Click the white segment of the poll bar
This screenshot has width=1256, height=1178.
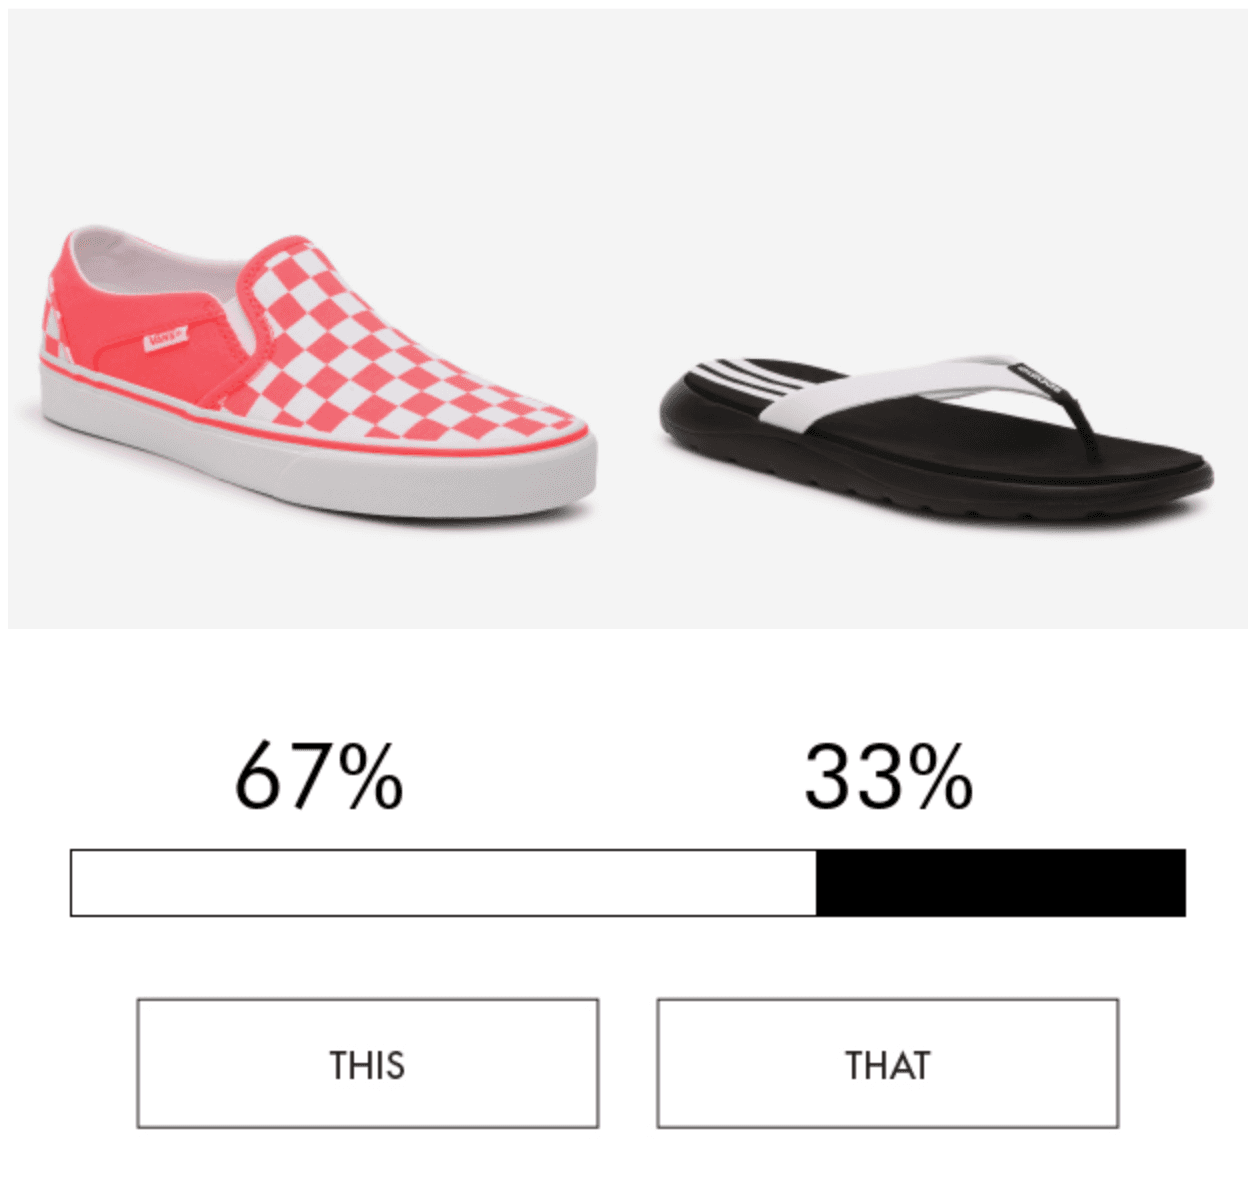pyautogui.click(x=443, y=883)
